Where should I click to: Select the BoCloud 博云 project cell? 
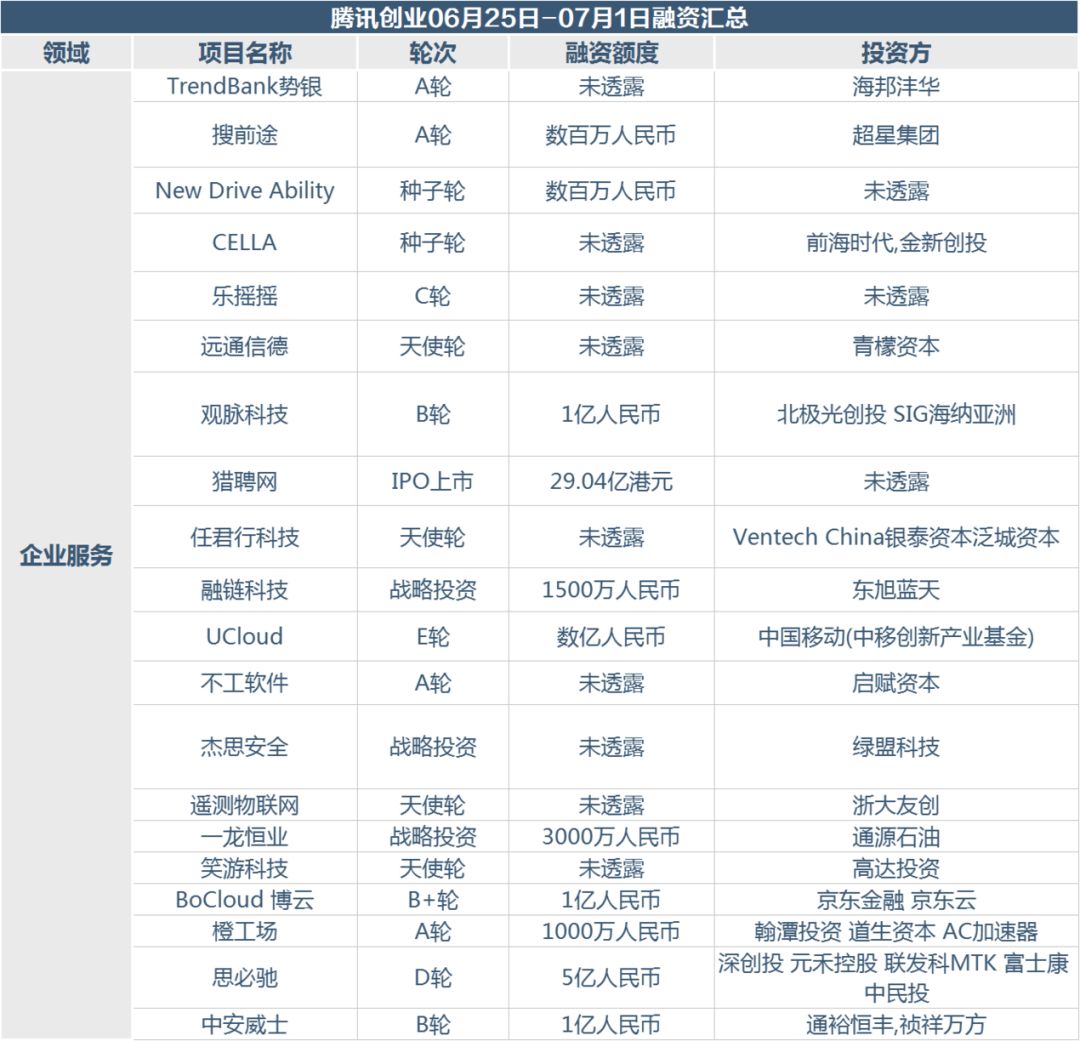[x=245, y=900]
